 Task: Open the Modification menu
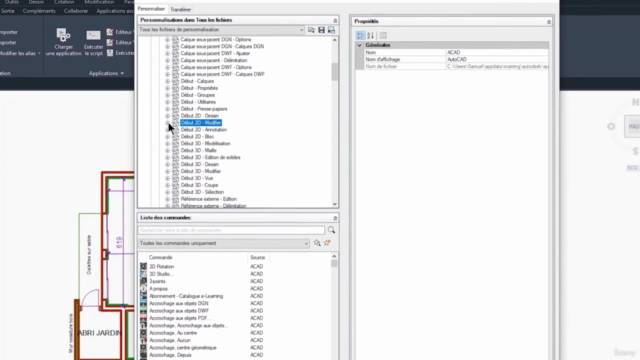coord(99,2)
